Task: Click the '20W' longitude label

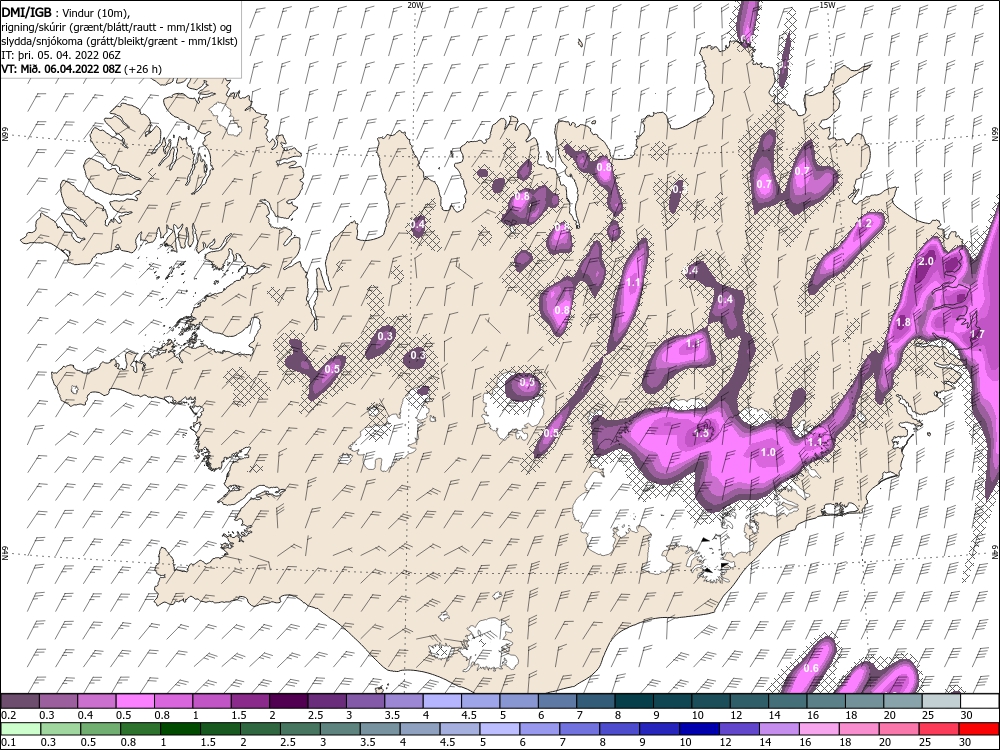Action: tap(415, 4)
